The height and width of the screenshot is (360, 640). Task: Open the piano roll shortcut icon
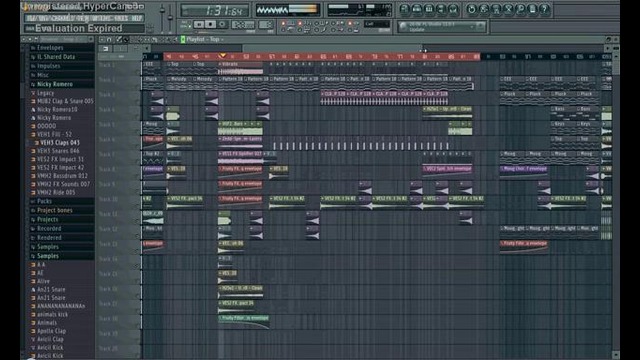tap(429, 9)
